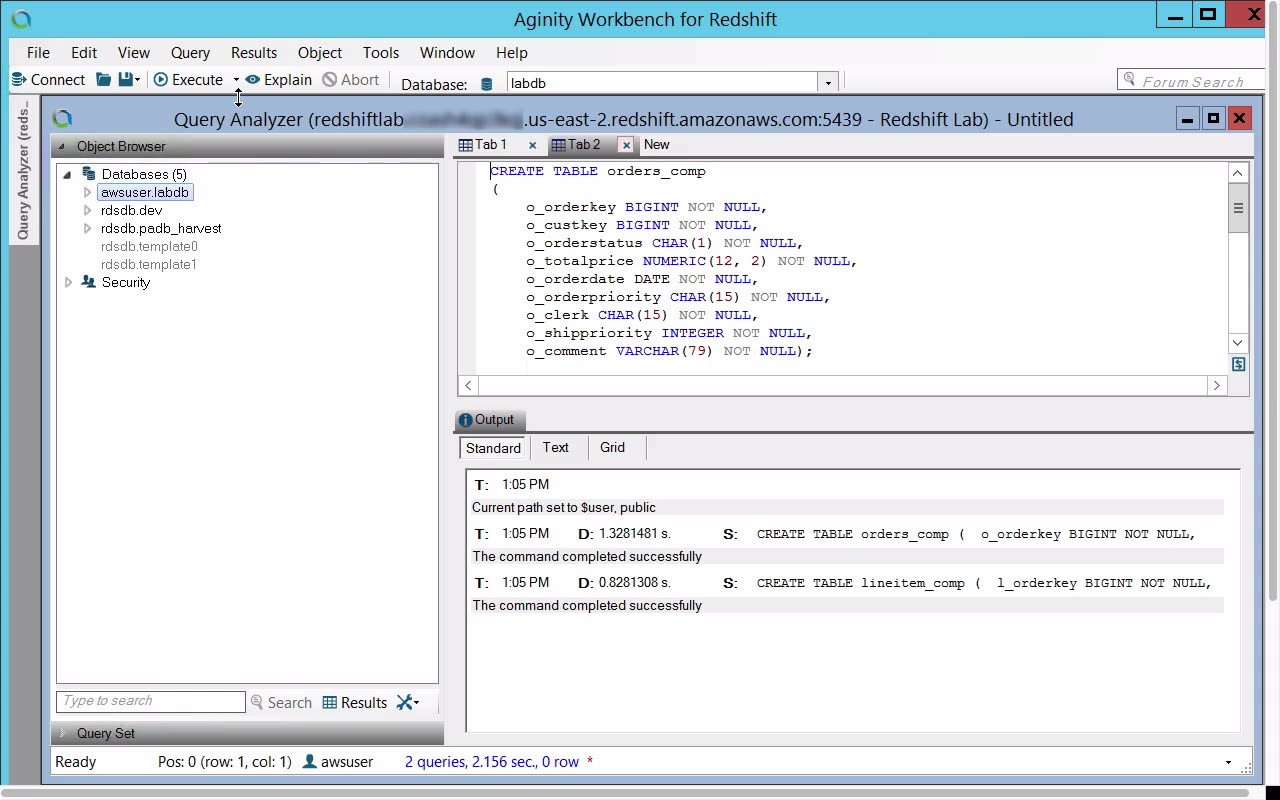Click the New tab button
Image resolution: width=1280 pixels, height=800 pixels.
point(656,145)
